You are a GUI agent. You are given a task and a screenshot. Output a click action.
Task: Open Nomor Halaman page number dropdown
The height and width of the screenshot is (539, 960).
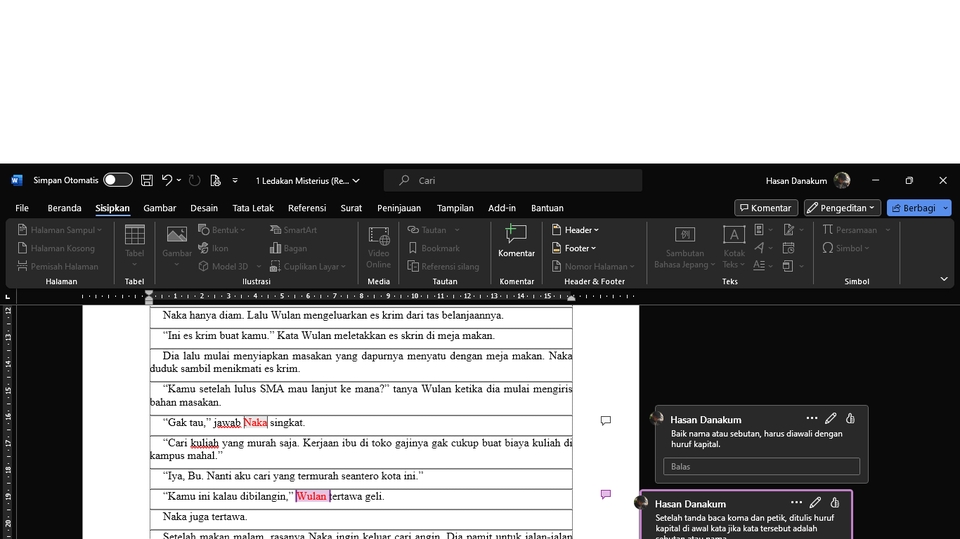point(593,266)
